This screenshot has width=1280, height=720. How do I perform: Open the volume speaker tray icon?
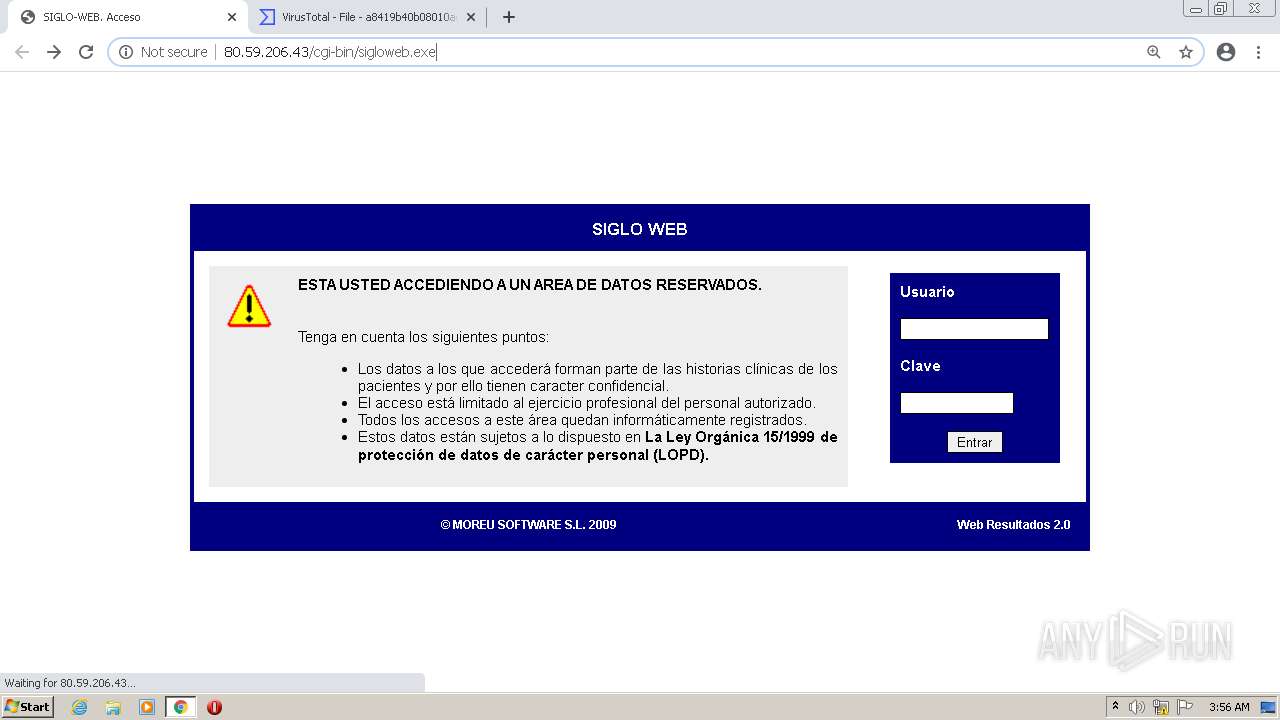pyautogui.click(x=1137, y=707)
